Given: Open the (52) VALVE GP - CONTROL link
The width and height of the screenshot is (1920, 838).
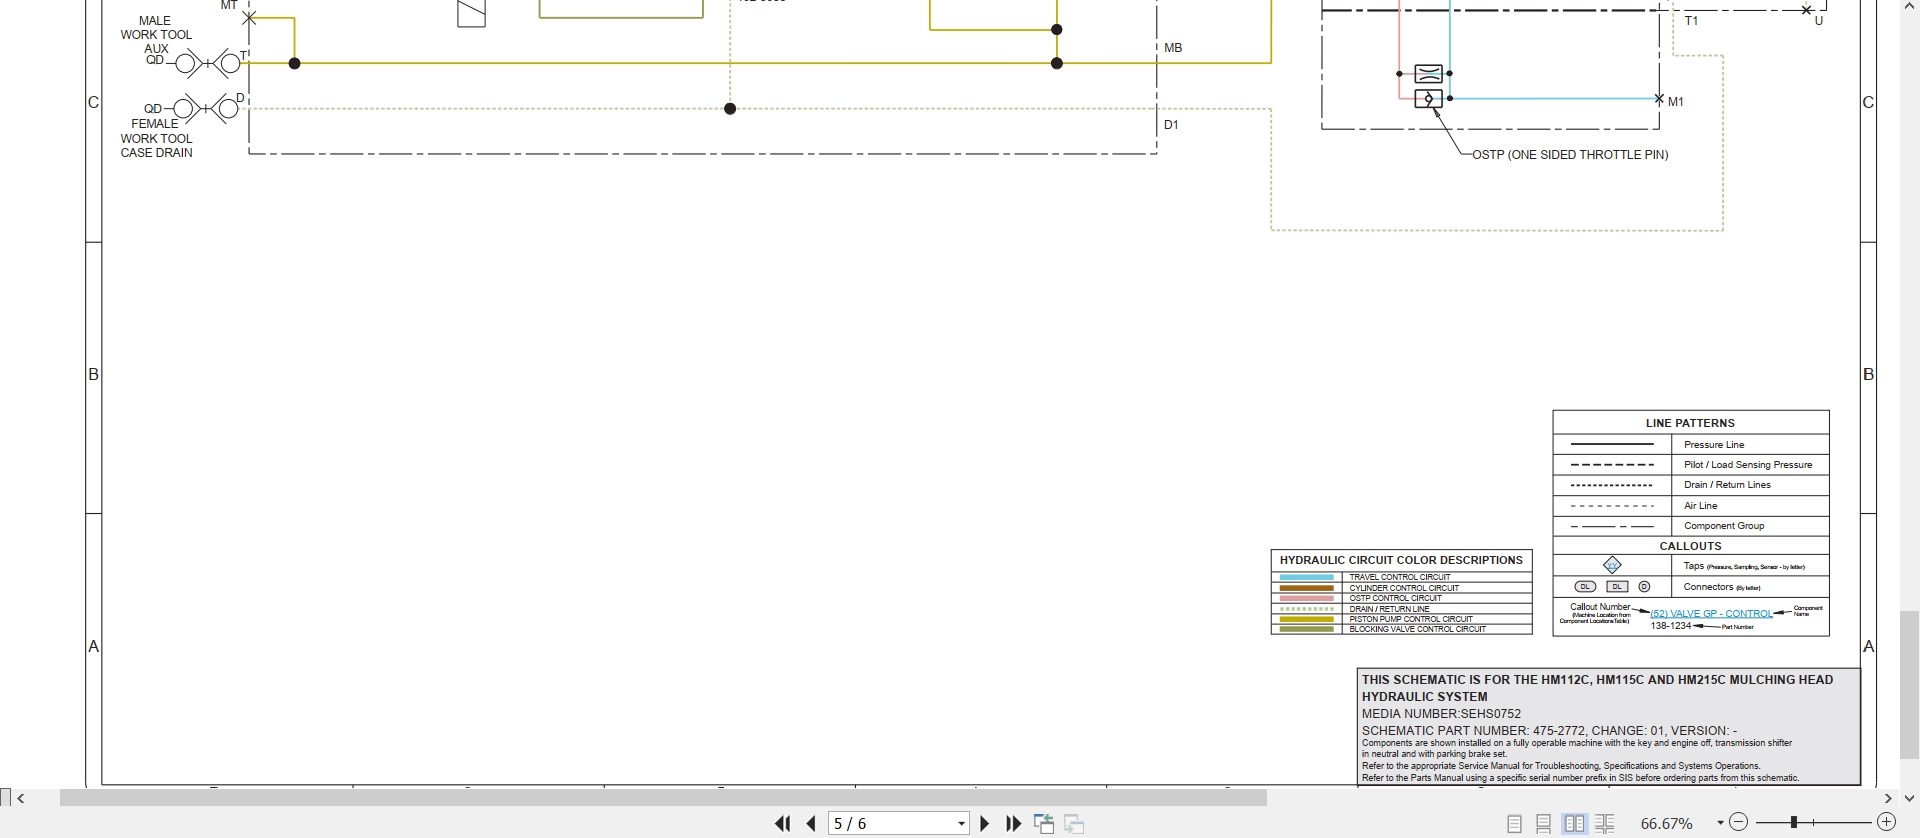Looking at the screenshot, I should pyautogui.click(x=1711, y=614).
